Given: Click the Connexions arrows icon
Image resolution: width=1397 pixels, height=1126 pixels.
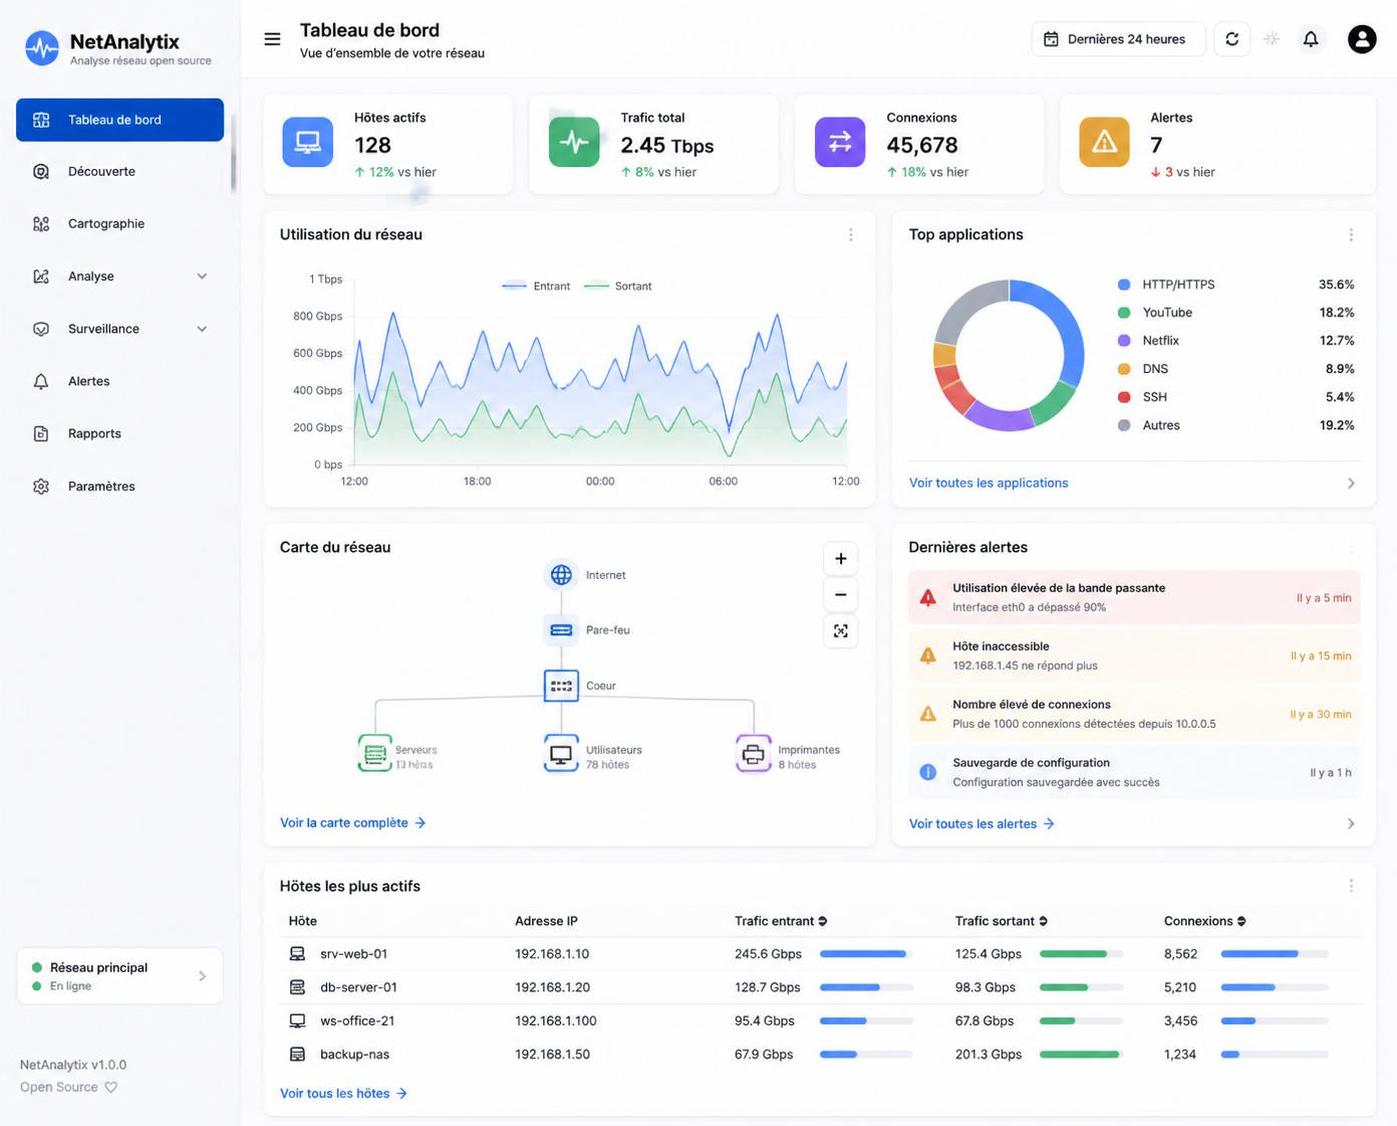Looking at the screenshot, I should (840, 142).
